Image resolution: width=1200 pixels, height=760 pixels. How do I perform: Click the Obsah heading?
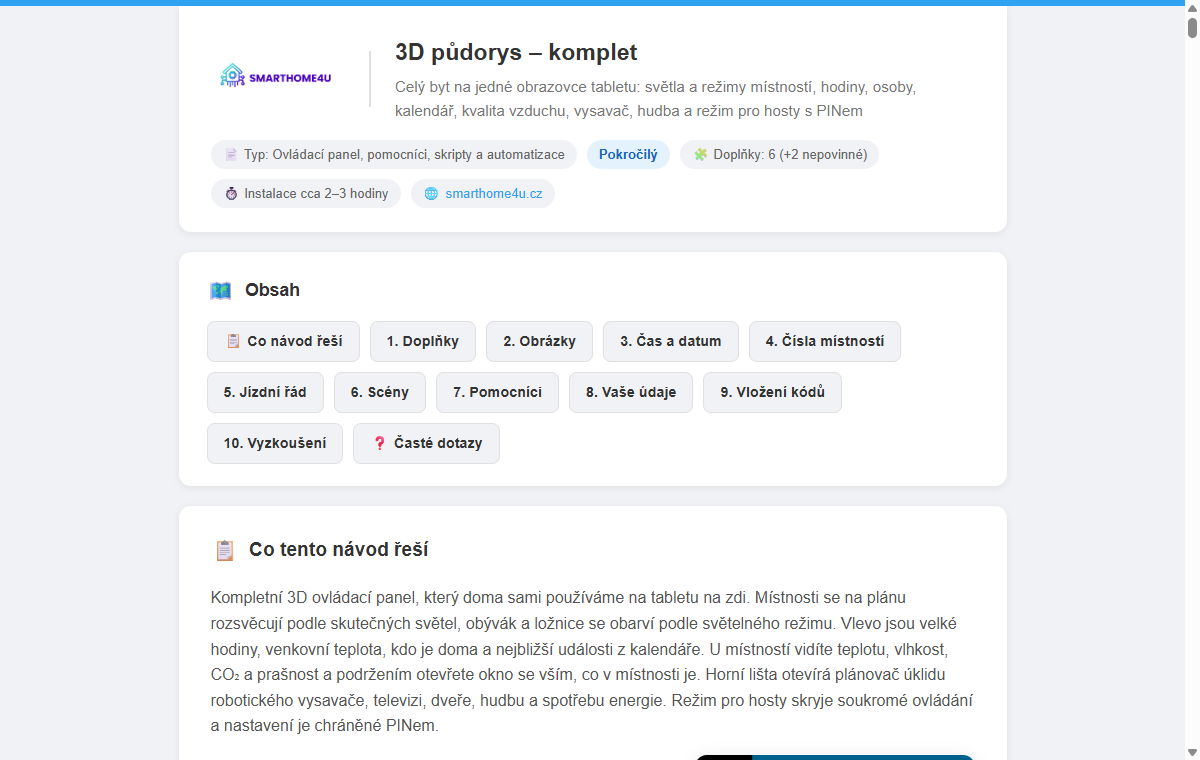272,290
